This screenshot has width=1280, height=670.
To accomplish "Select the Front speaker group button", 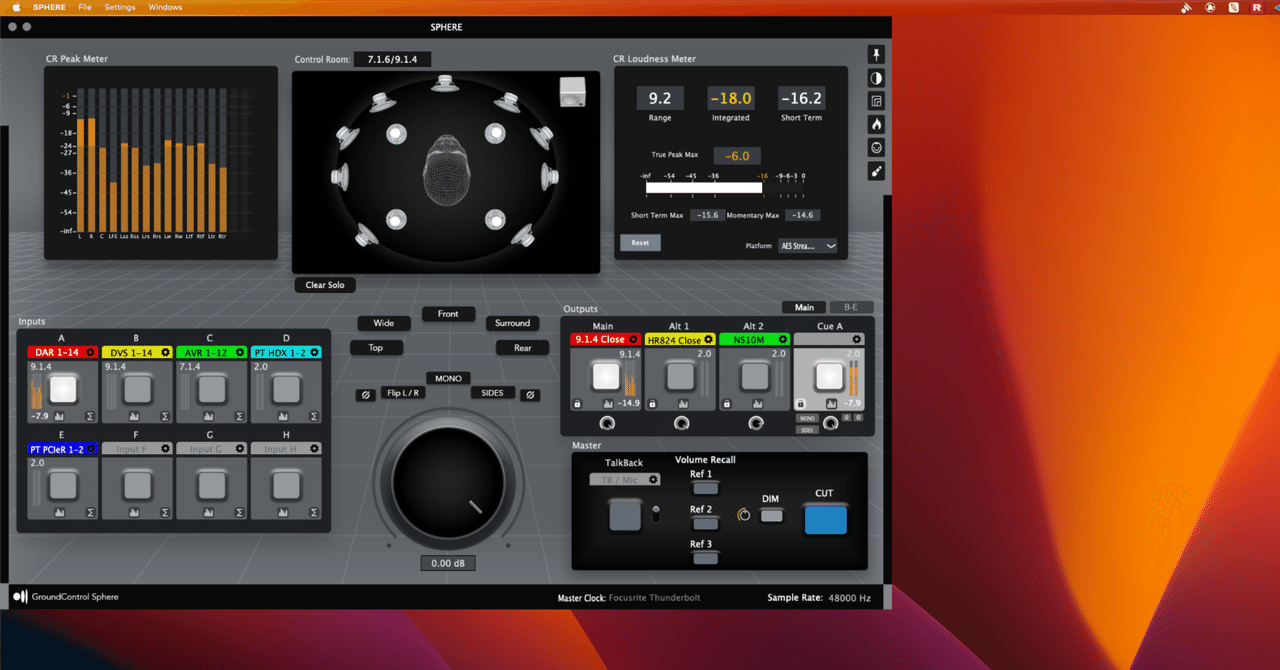I will 448,314.
